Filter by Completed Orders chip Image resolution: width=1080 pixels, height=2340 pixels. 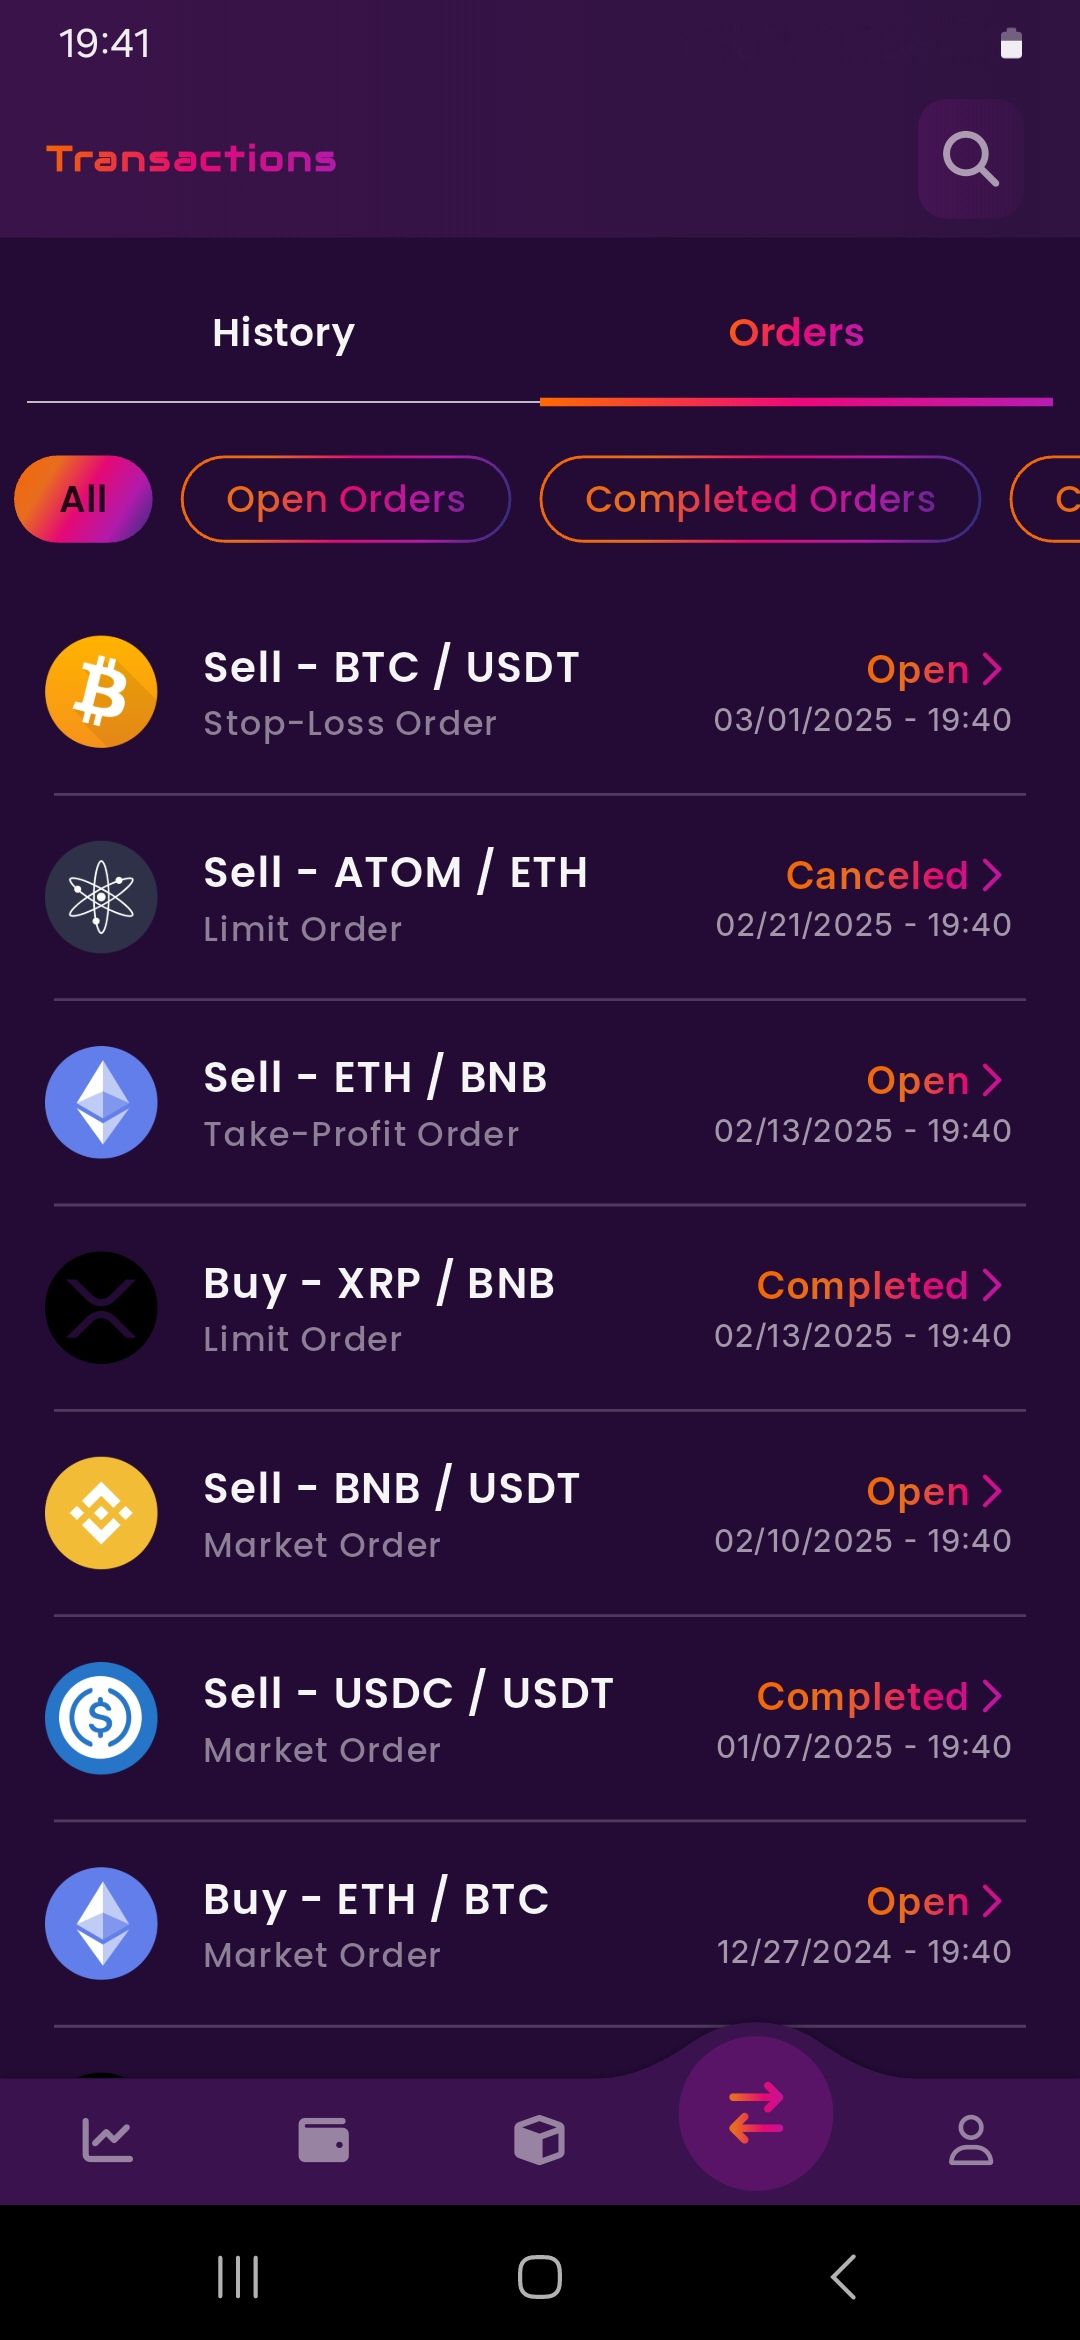(x=759, y=499)
